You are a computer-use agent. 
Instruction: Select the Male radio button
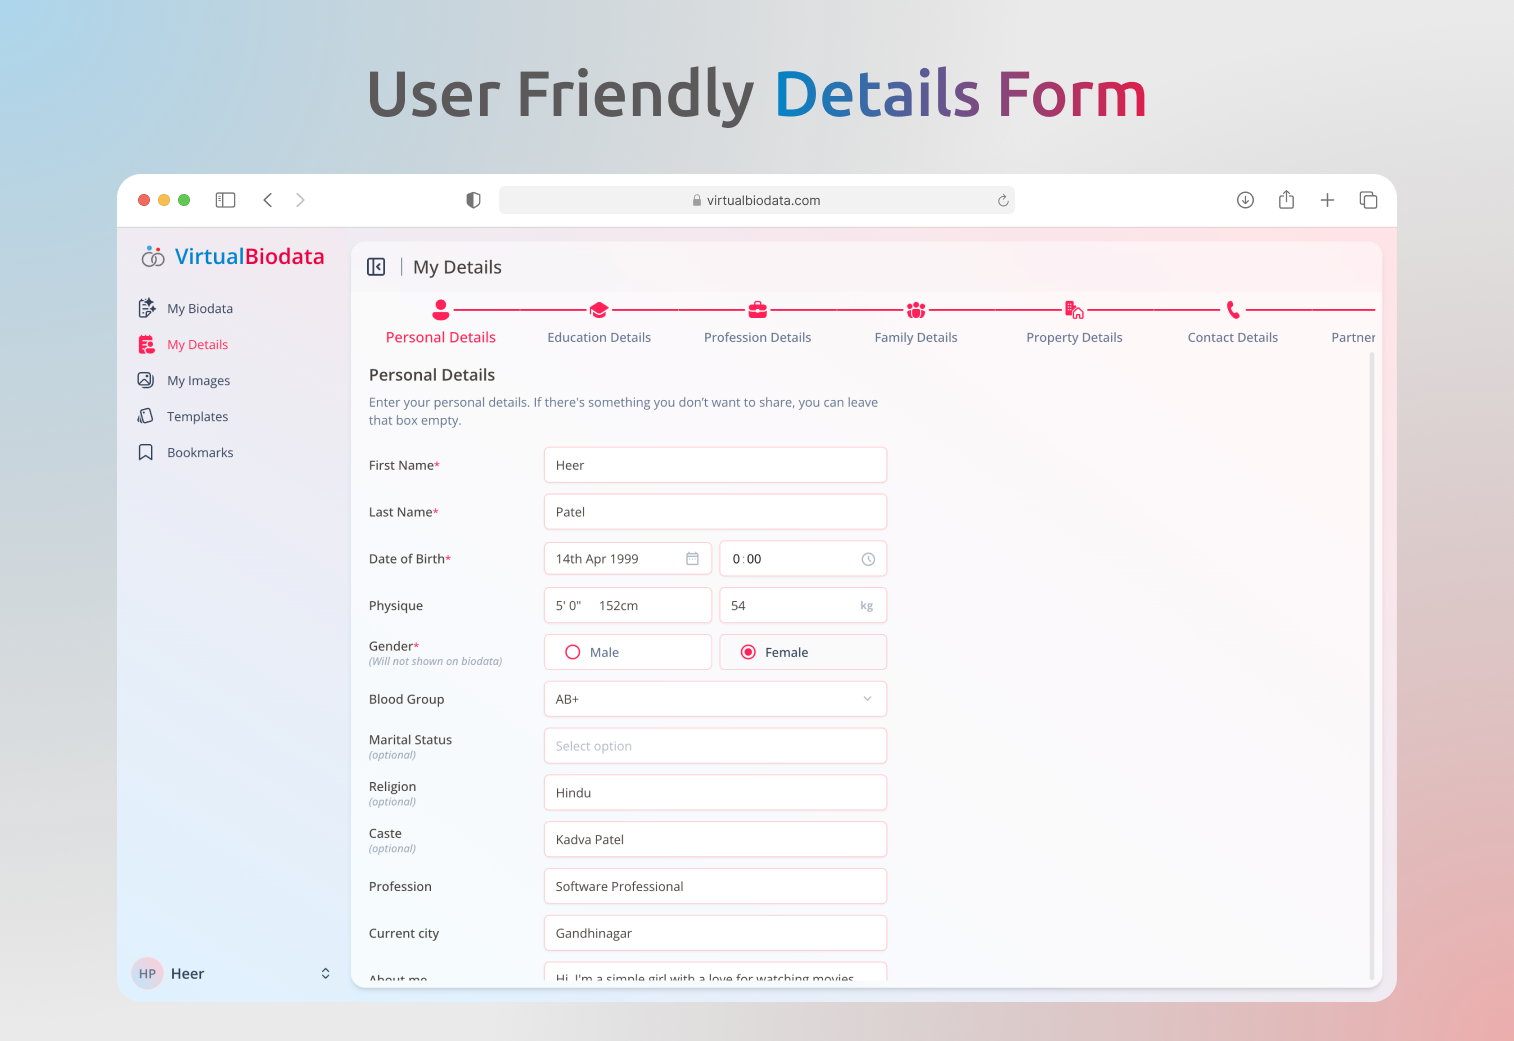pyautogui.click(x=572, y=651)
